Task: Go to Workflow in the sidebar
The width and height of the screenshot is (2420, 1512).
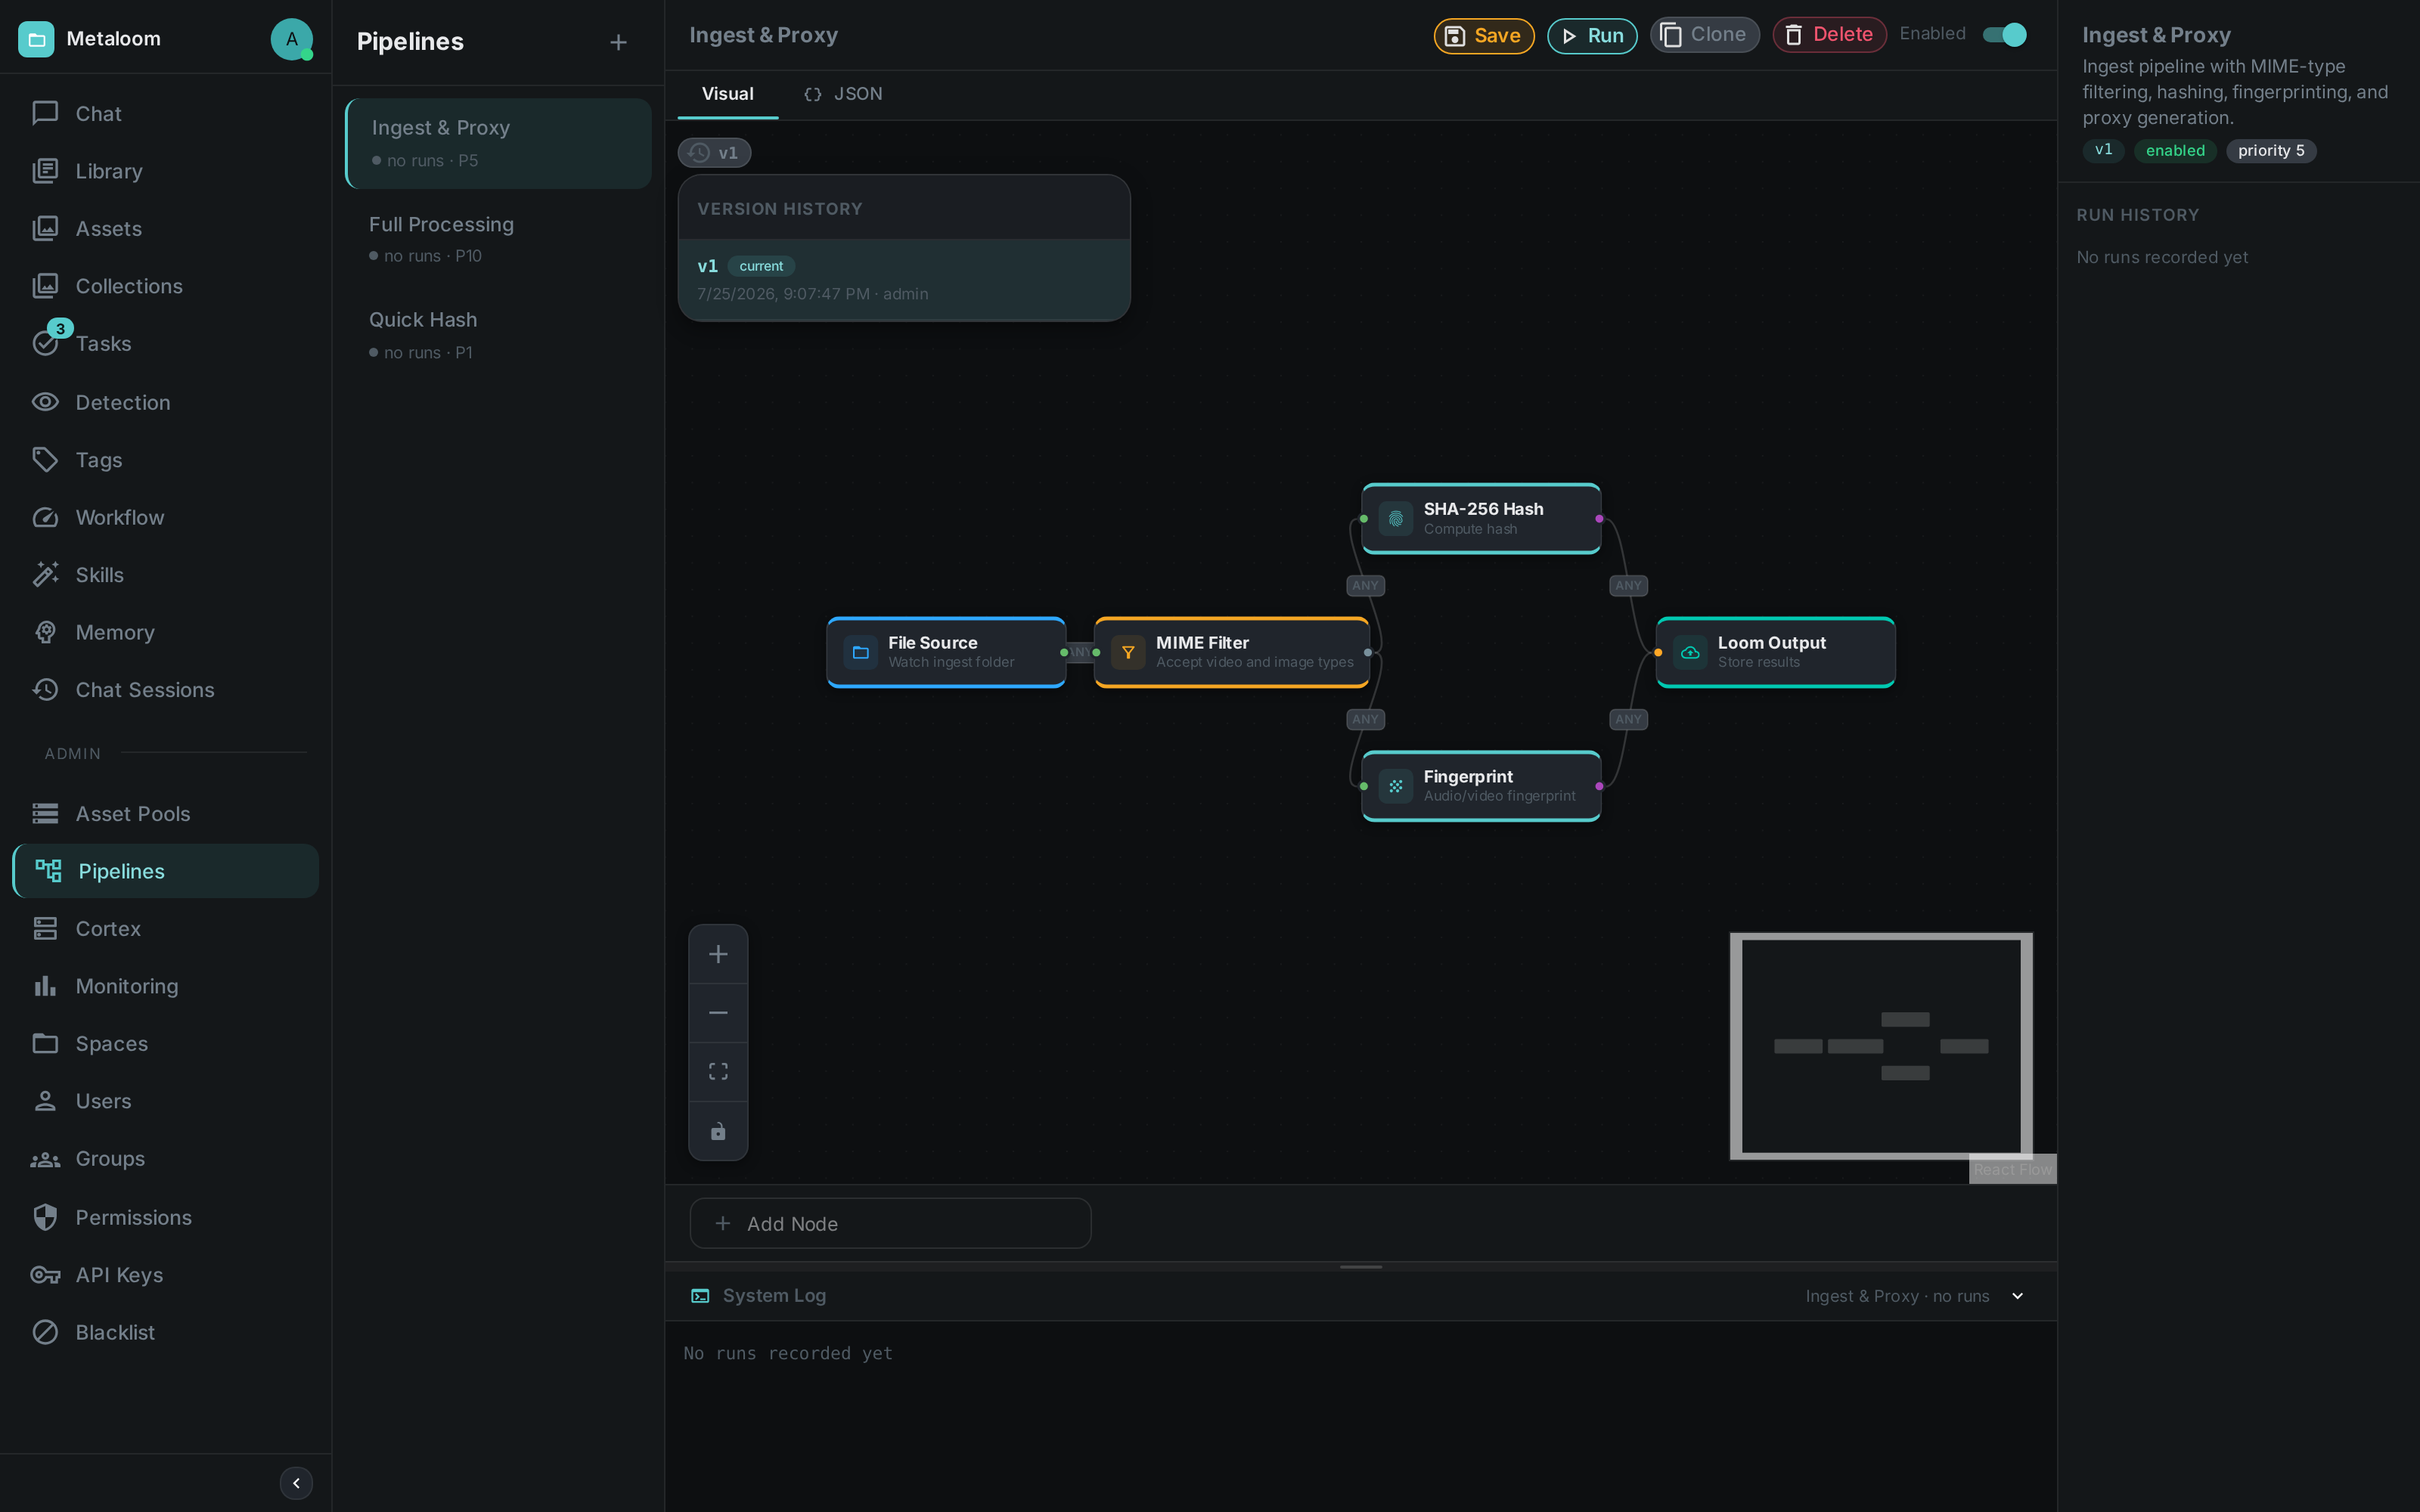Action: point(165,517)
